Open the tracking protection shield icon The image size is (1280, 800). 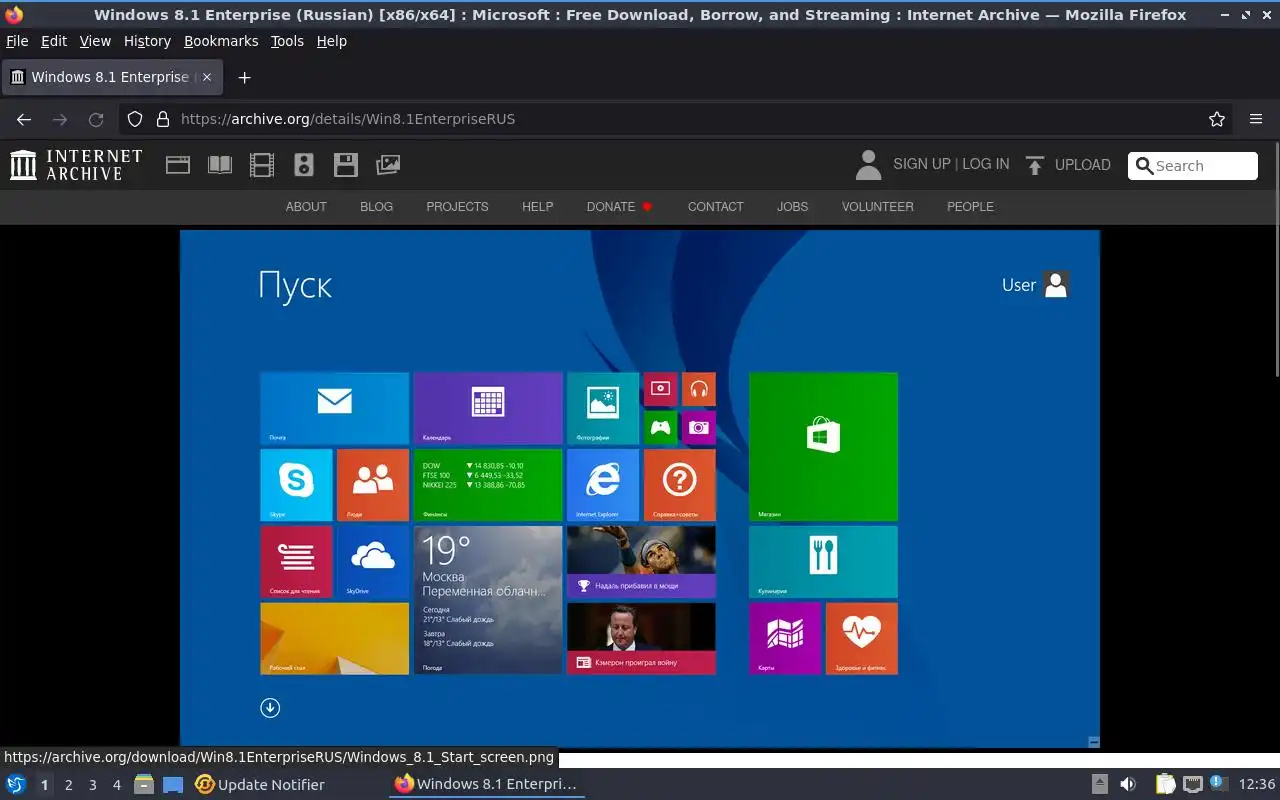click(x=135, y=119)
